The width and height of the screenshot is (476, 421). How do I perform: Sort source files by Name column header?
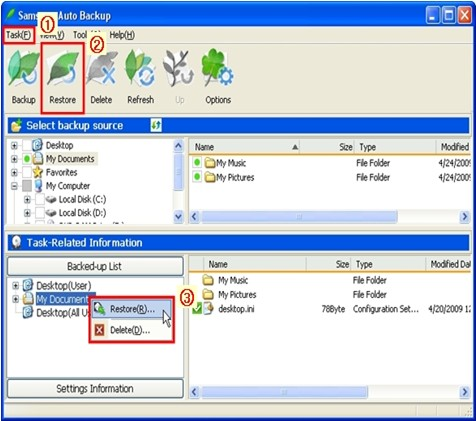tap(244, 147)
